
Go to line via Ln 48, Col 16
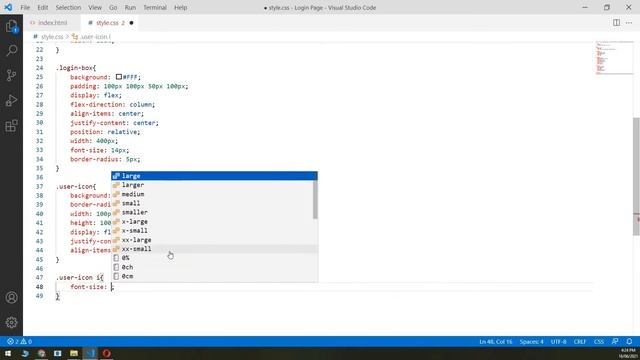click(496, 342)
